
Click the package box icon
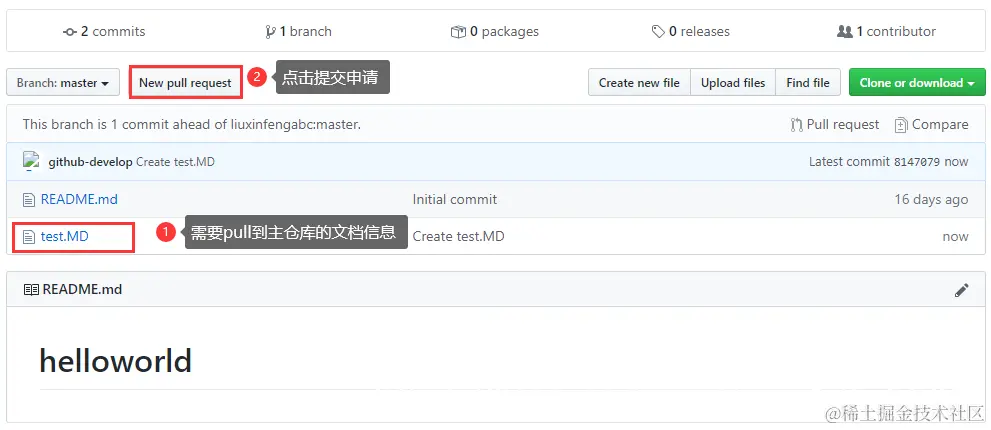click(x=458, y=32)
